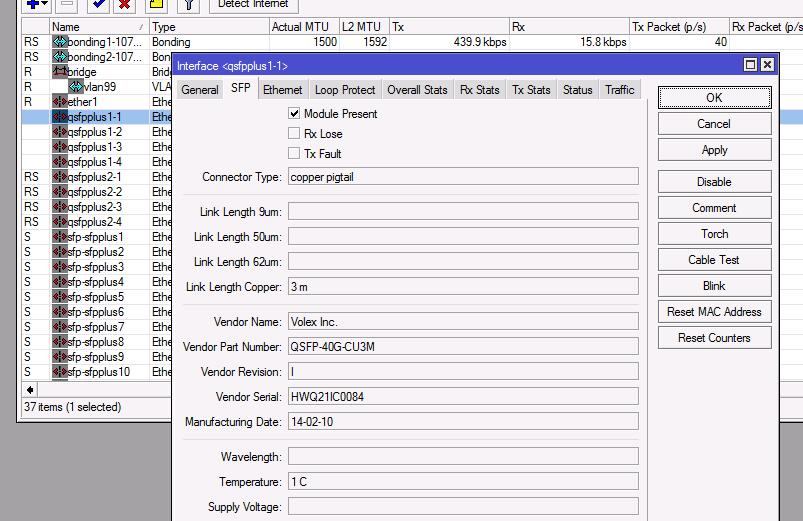Click the Manufacturing Date field

point(463,422)
